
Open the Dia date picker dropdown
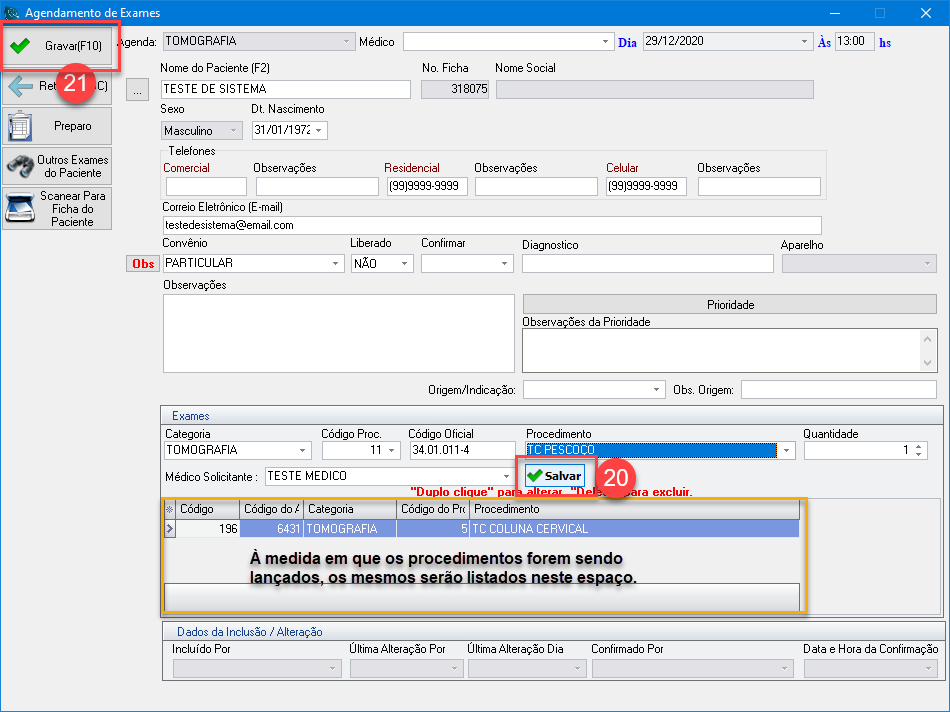(805, 42)
